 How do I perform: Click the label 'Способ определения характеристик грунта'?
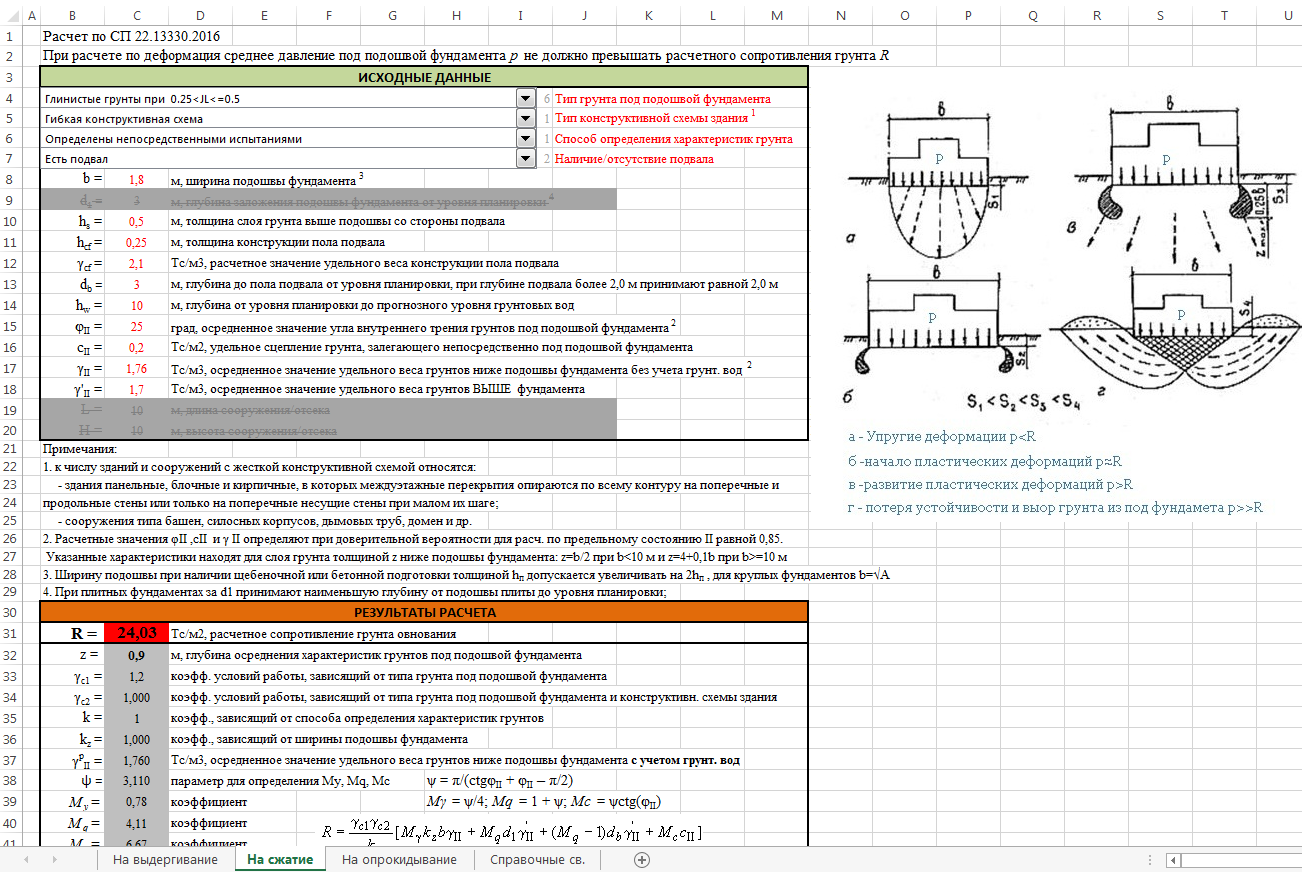673,139
